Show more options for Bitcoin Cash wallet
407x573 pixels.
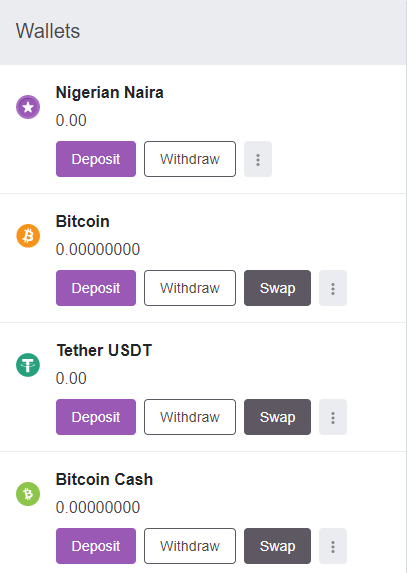[333, 546]
